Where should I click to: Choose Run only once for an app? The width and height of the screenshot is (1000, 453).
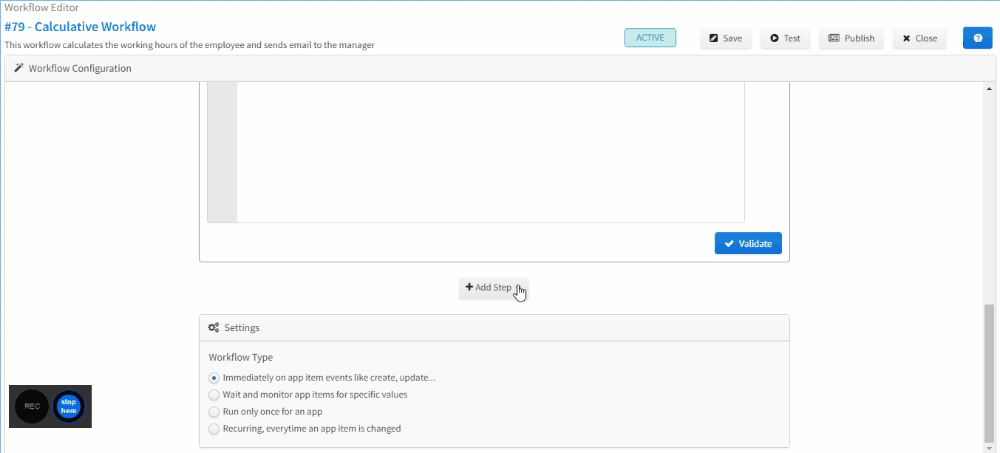tap(214, 412)
